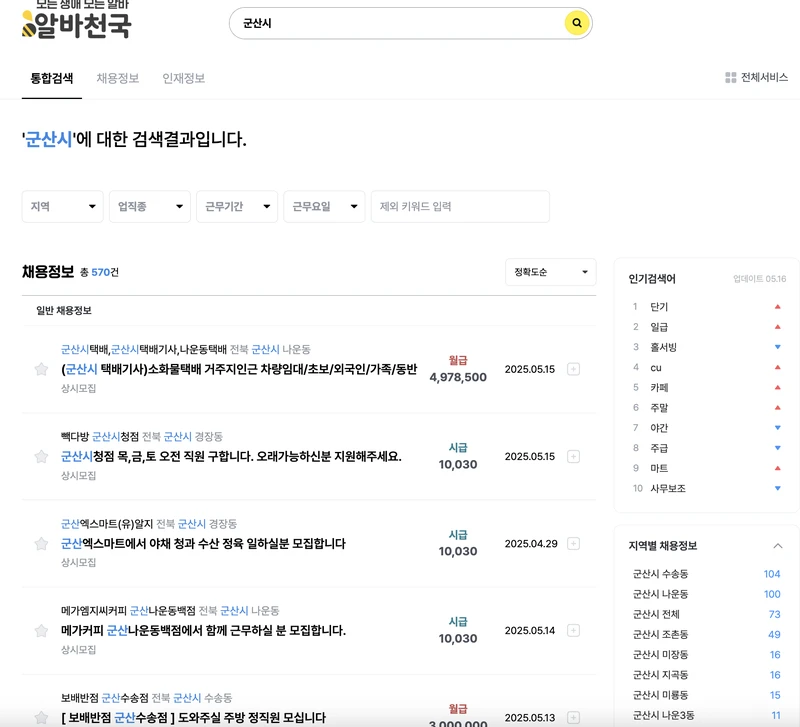Image resolution: width=800 pixels, height=727 pixels.
Task: Select popular keyword 주말
Action: tap(659, 408)
